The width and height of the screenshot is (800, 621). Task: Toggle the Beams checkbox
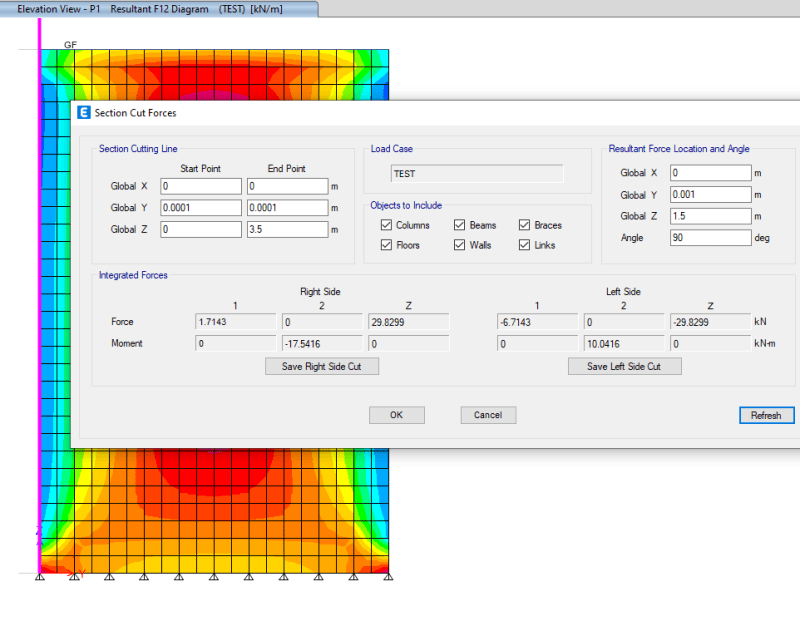point(459,225)
